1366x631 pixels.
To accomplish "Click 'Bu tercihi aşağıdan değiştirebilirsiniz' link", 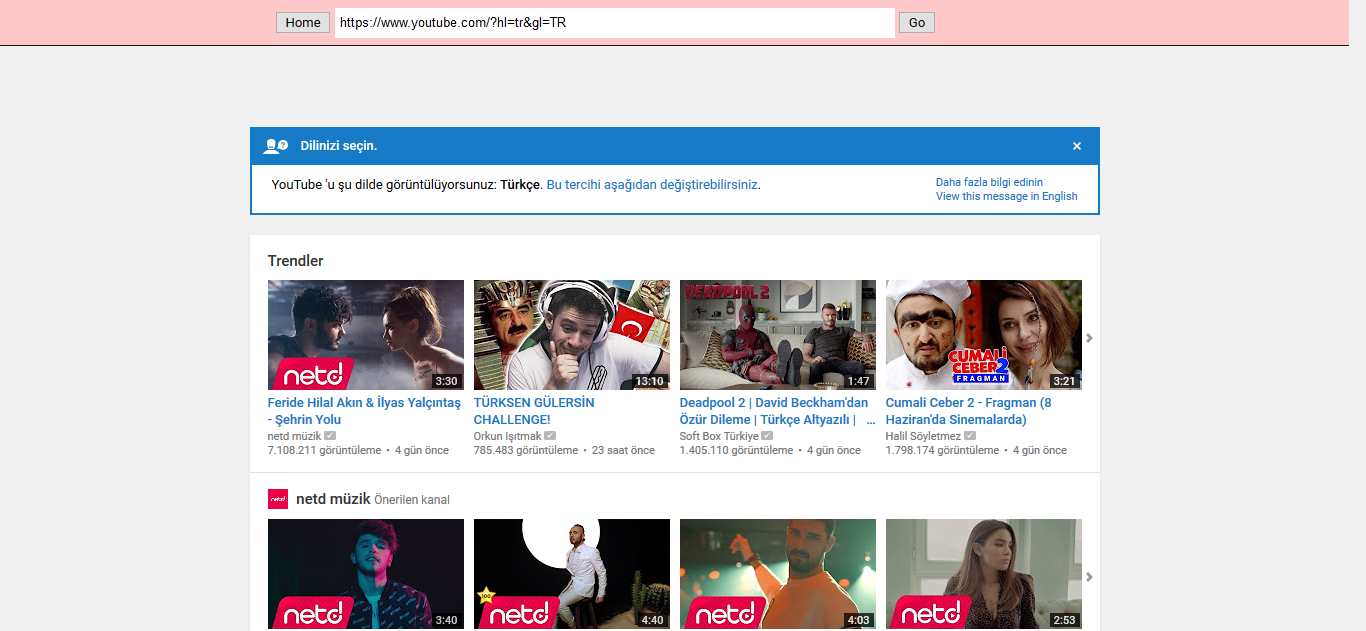I will coord(652,185).
